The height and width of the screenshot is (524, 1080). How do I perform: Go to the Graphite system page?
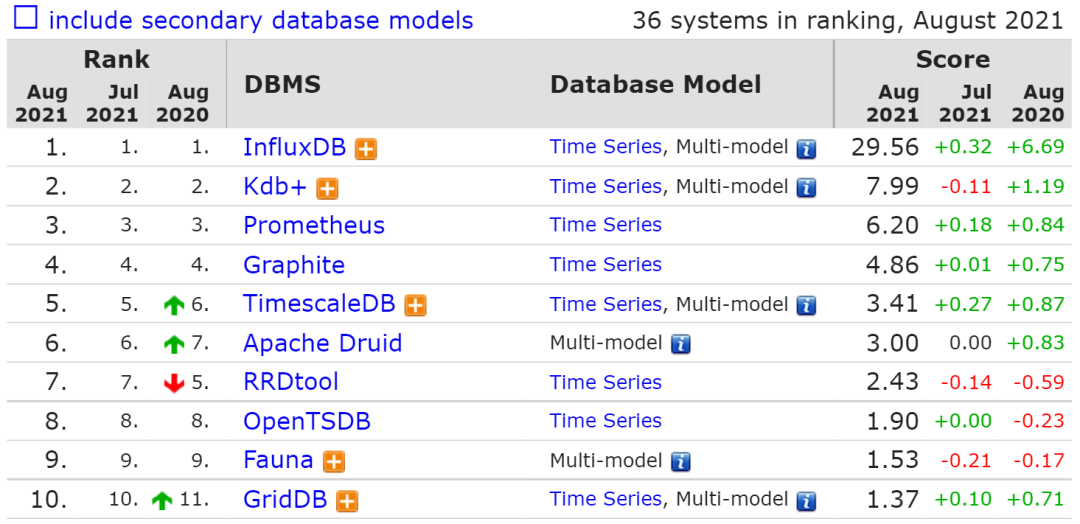click(294, 265)
